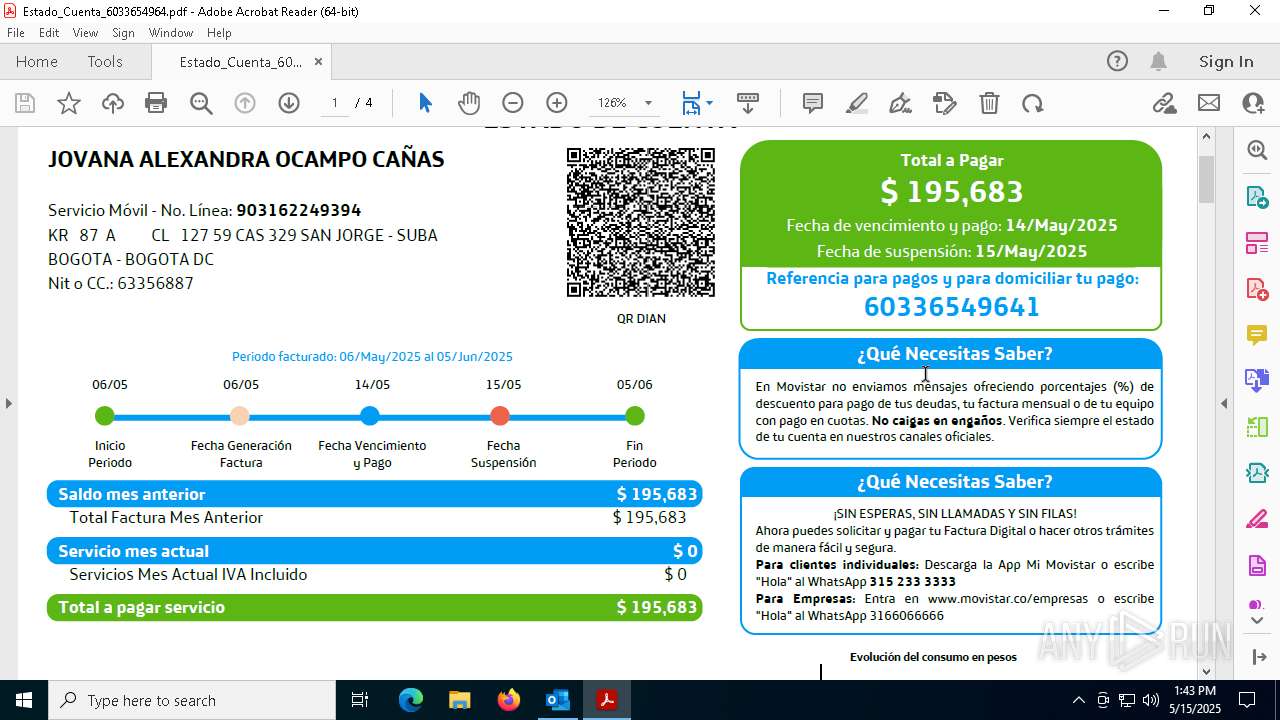The width and height of the screenshot is (1280, 720).
Task: Switch to the Home tab
Action: point(37,62)
